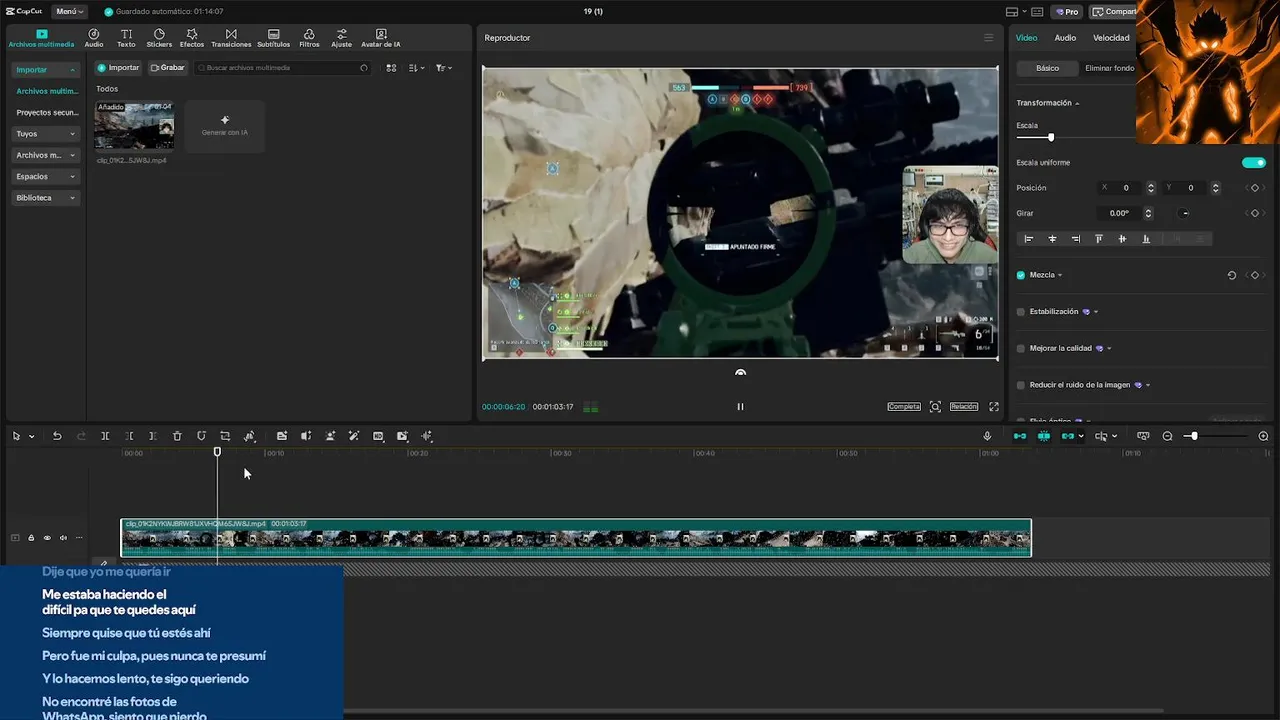Switch to the Audio properties tab
The width and height of the screenshot is (1280, 720).
tap(1066, 38)
